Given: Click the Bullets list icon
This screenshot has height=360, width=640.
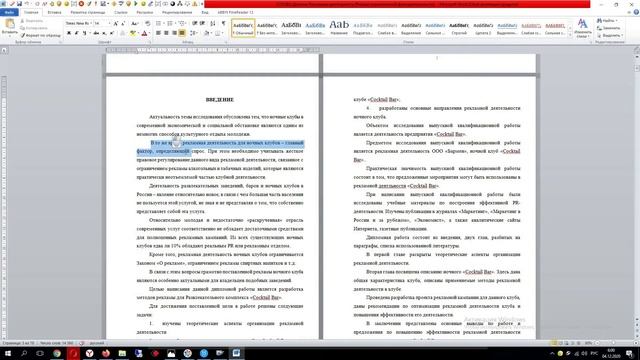Looking at the screenshot, I should [159, 24].
